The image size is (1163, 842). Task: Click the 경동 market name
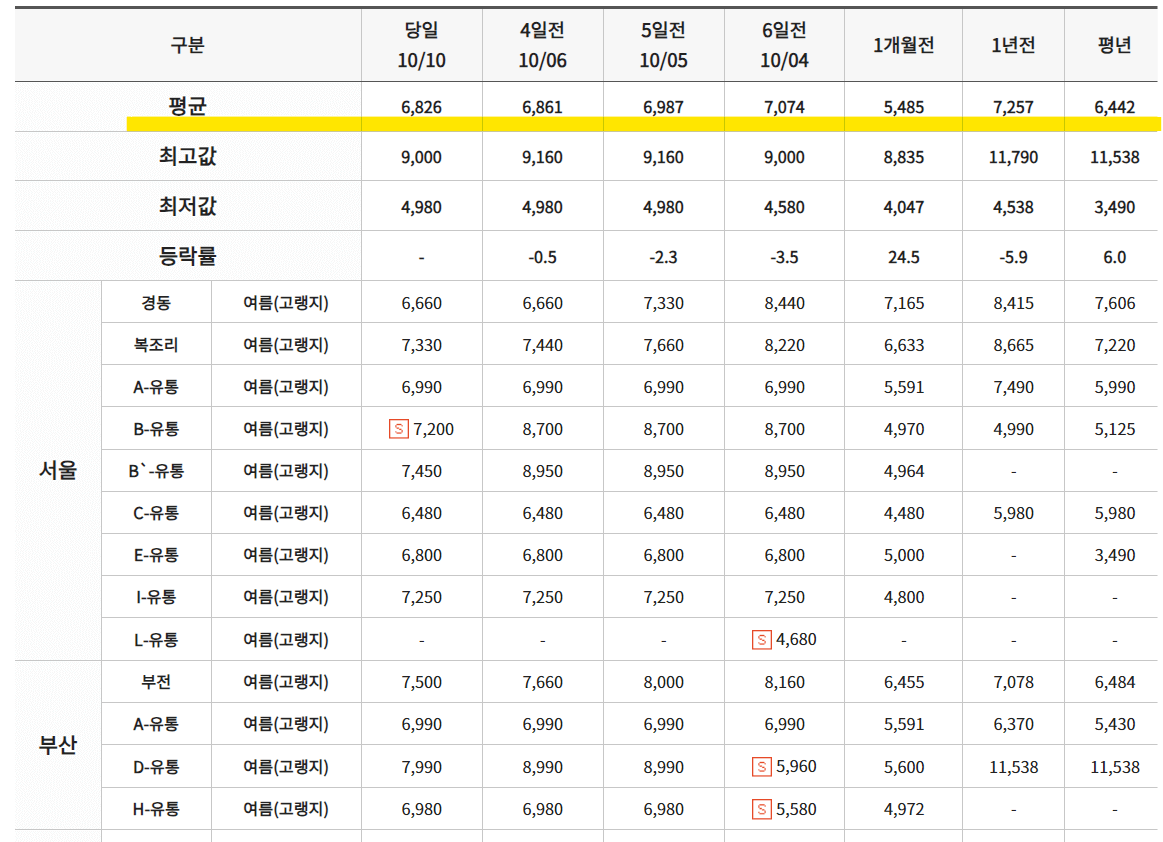pyautogui.click(x=156, y=303)
